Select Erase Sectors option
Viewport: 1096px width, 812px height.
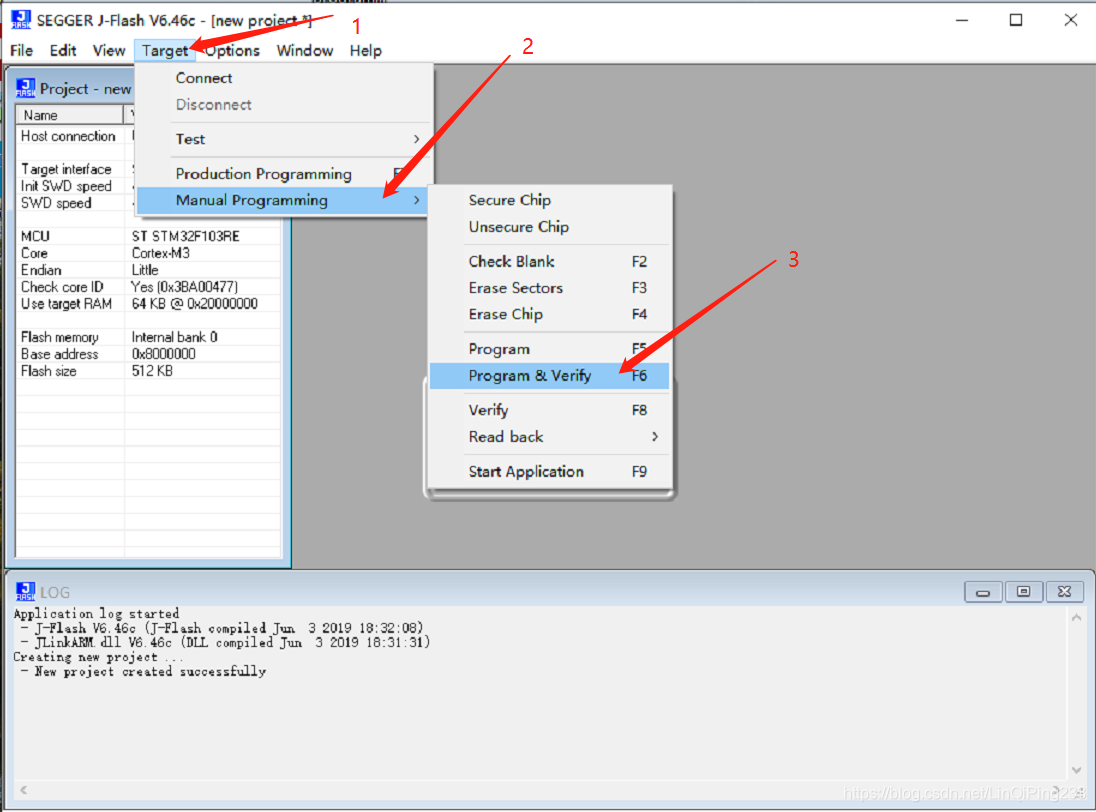coord(549,288)
